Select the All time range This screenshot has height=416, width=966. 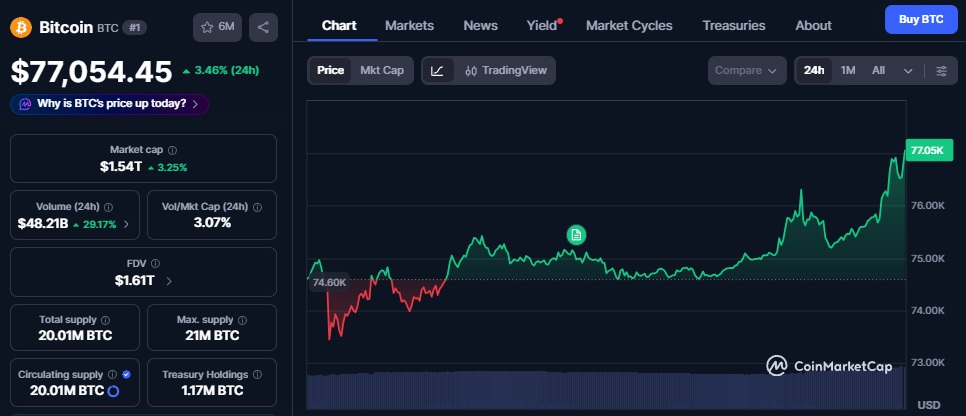click(x=879, y=70)
